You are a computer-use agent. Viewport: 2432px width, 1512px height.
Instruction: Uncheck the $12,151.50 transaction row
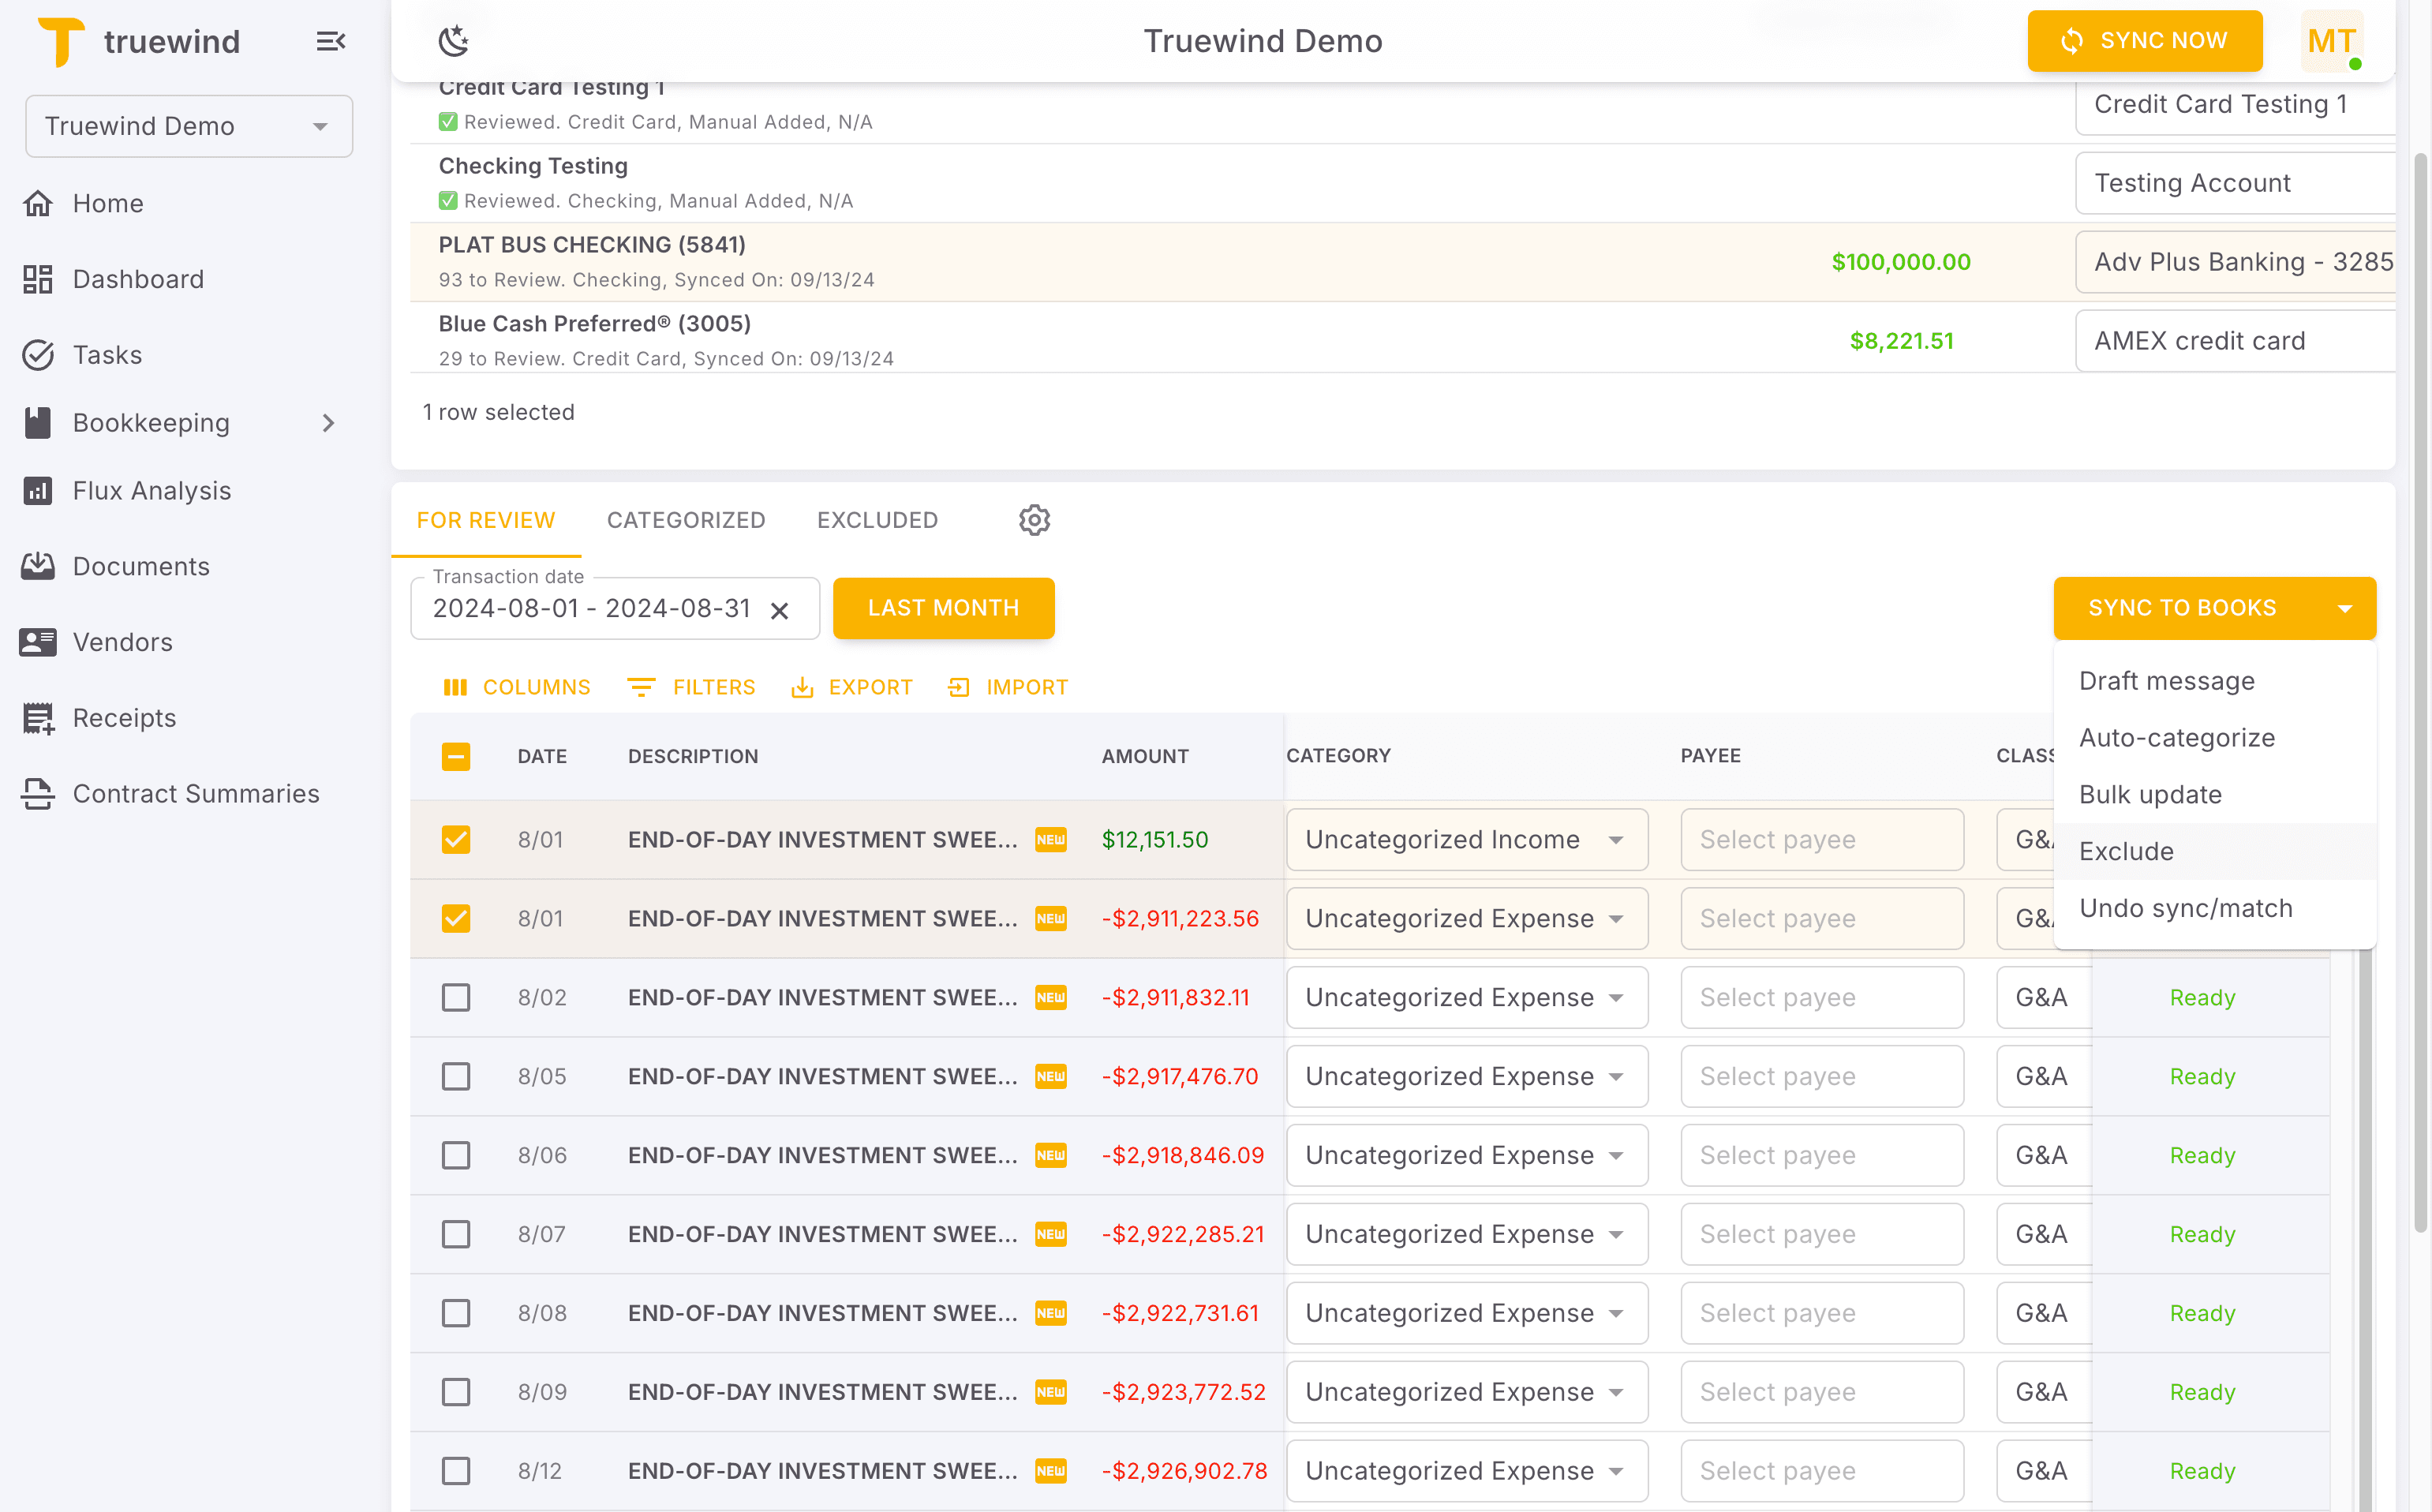[456, 840]
